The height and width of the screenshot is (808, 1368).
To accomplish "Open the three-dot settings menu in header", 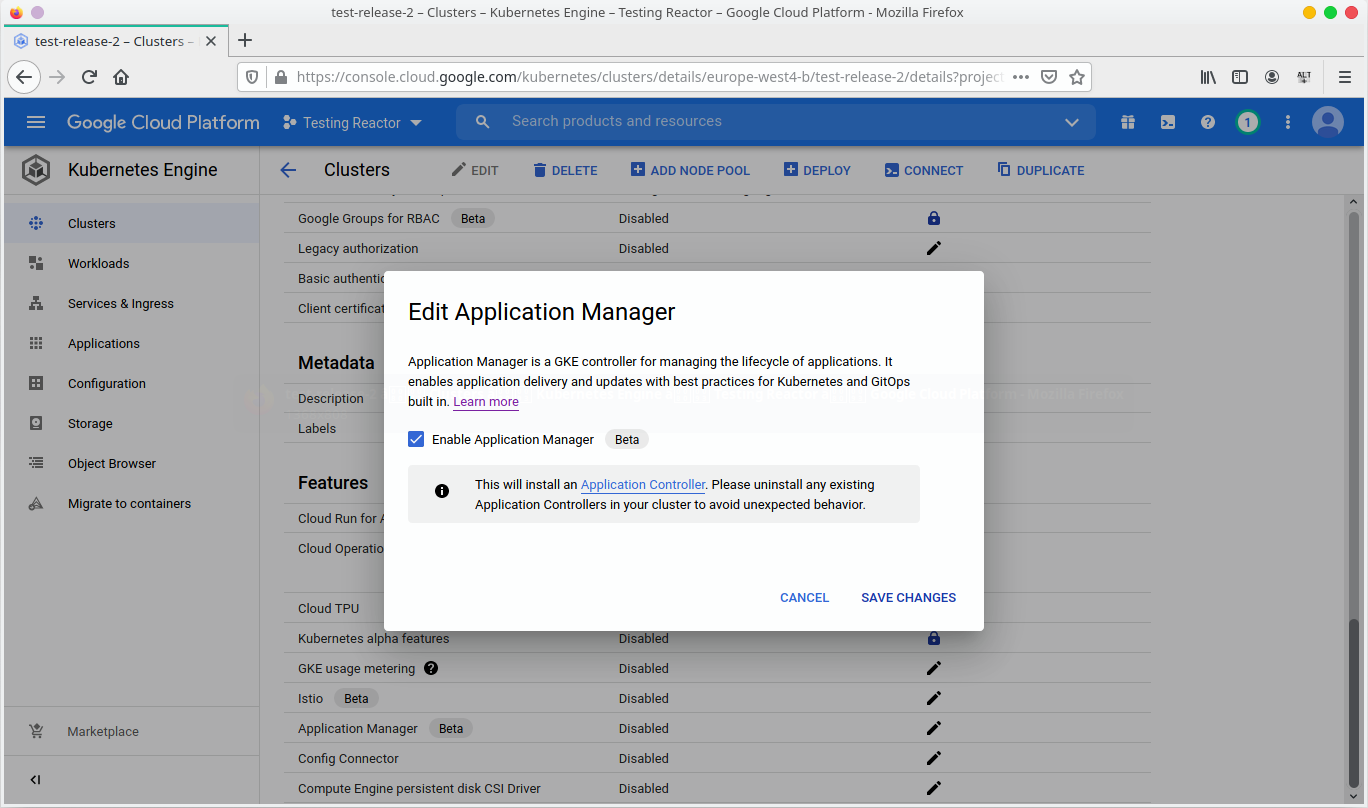I will point(1288,122).
